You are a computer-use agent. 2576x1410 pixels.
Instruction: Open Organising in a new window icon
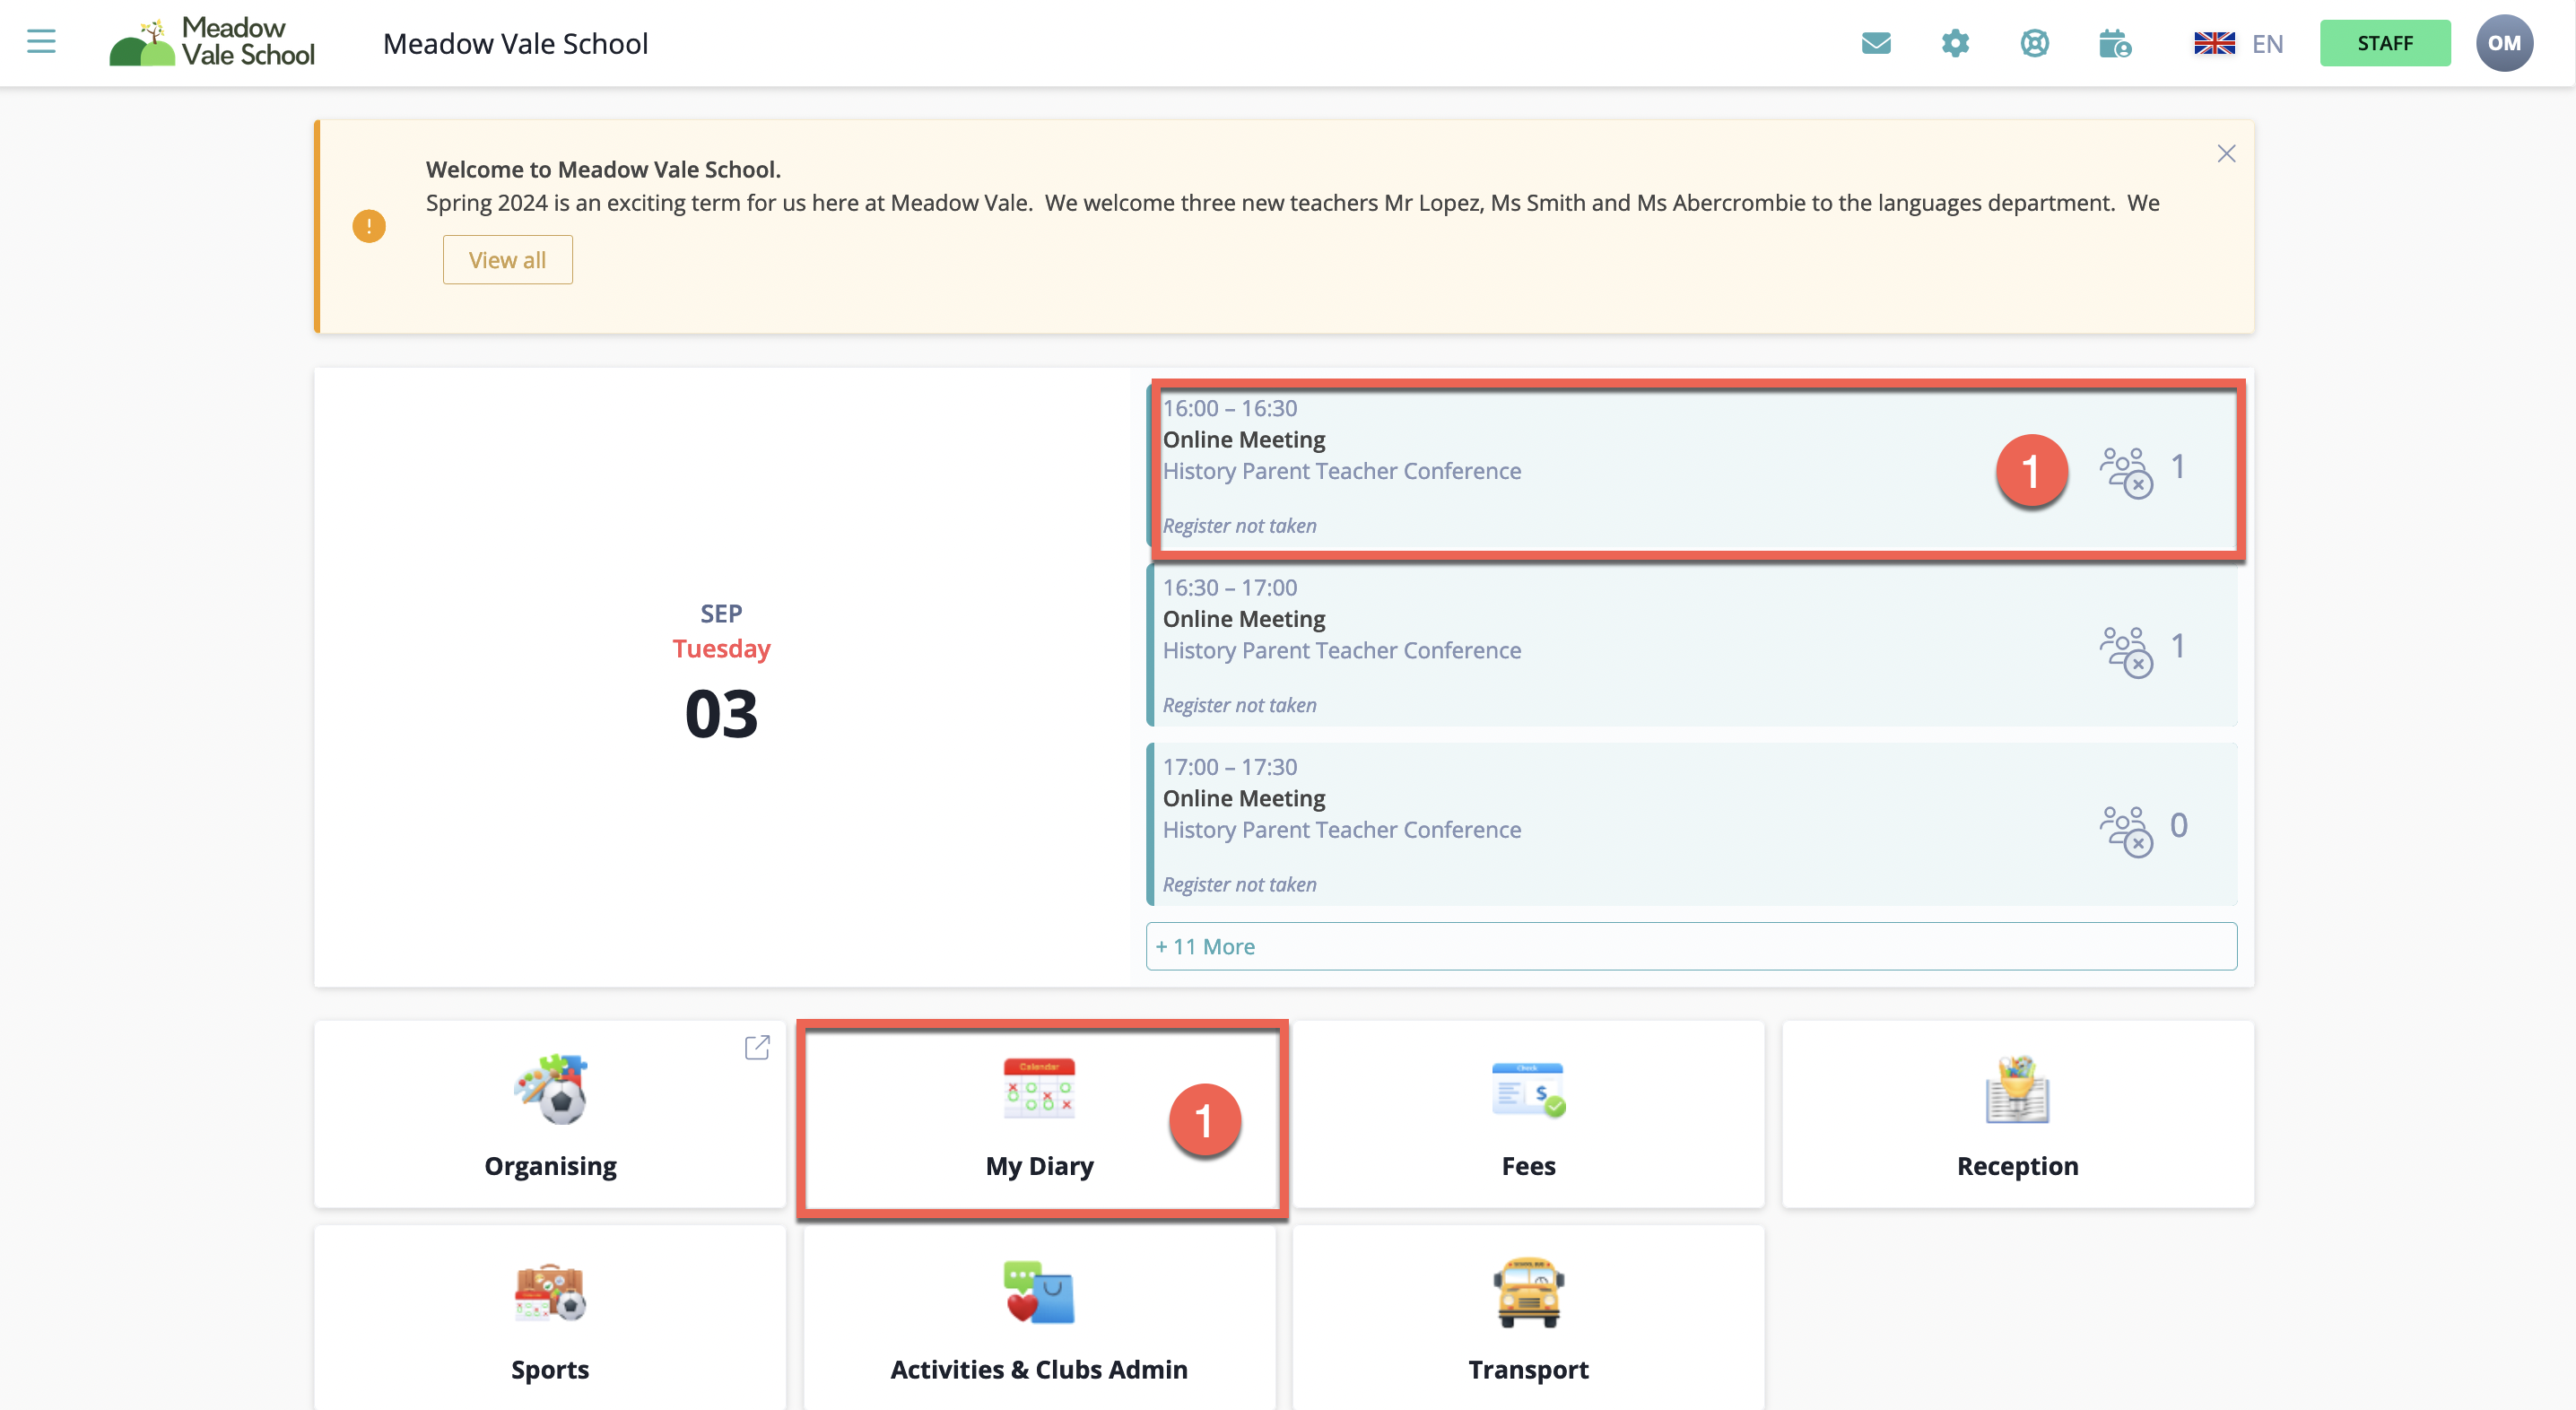[757, 1047]
